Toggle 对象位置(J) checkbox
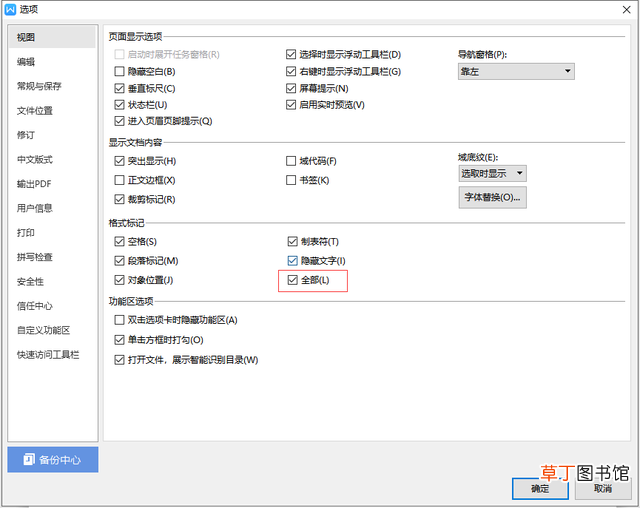The width and height of the screenshot is (640, 508). (x=119, y=280)
